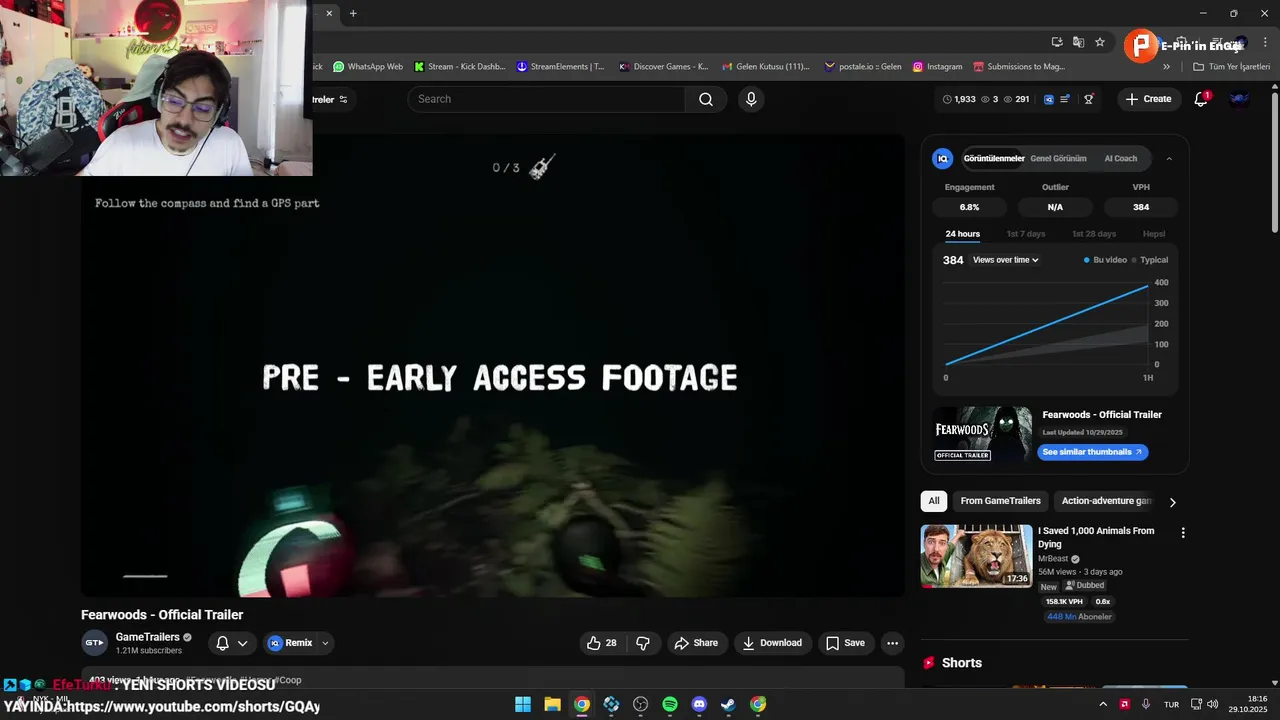1280x720 pixels.
Task: Click the vidIQ logo in top stats bar
Action: point(1049,99)
